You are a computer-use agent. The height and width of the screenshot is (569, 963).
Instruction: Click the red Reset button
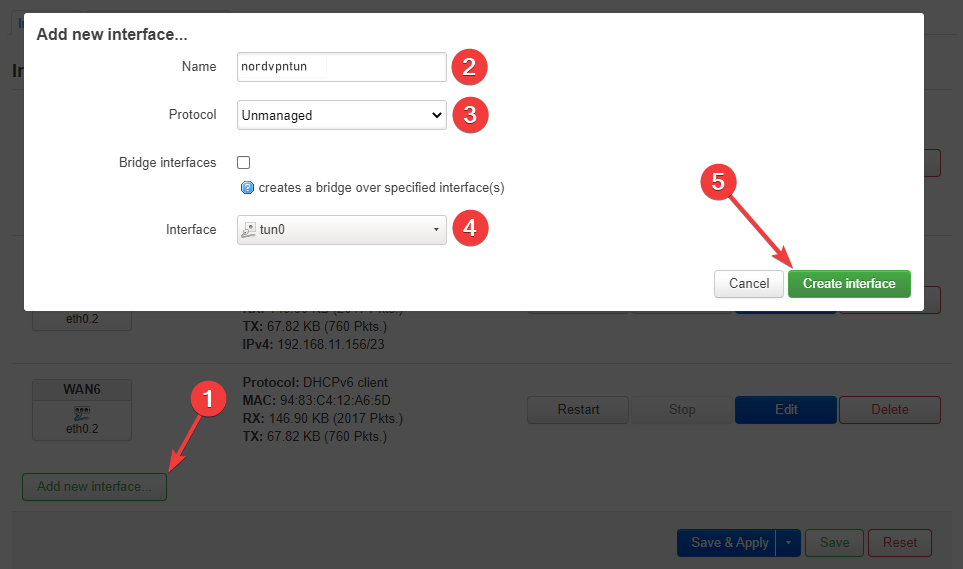[899, 543]
